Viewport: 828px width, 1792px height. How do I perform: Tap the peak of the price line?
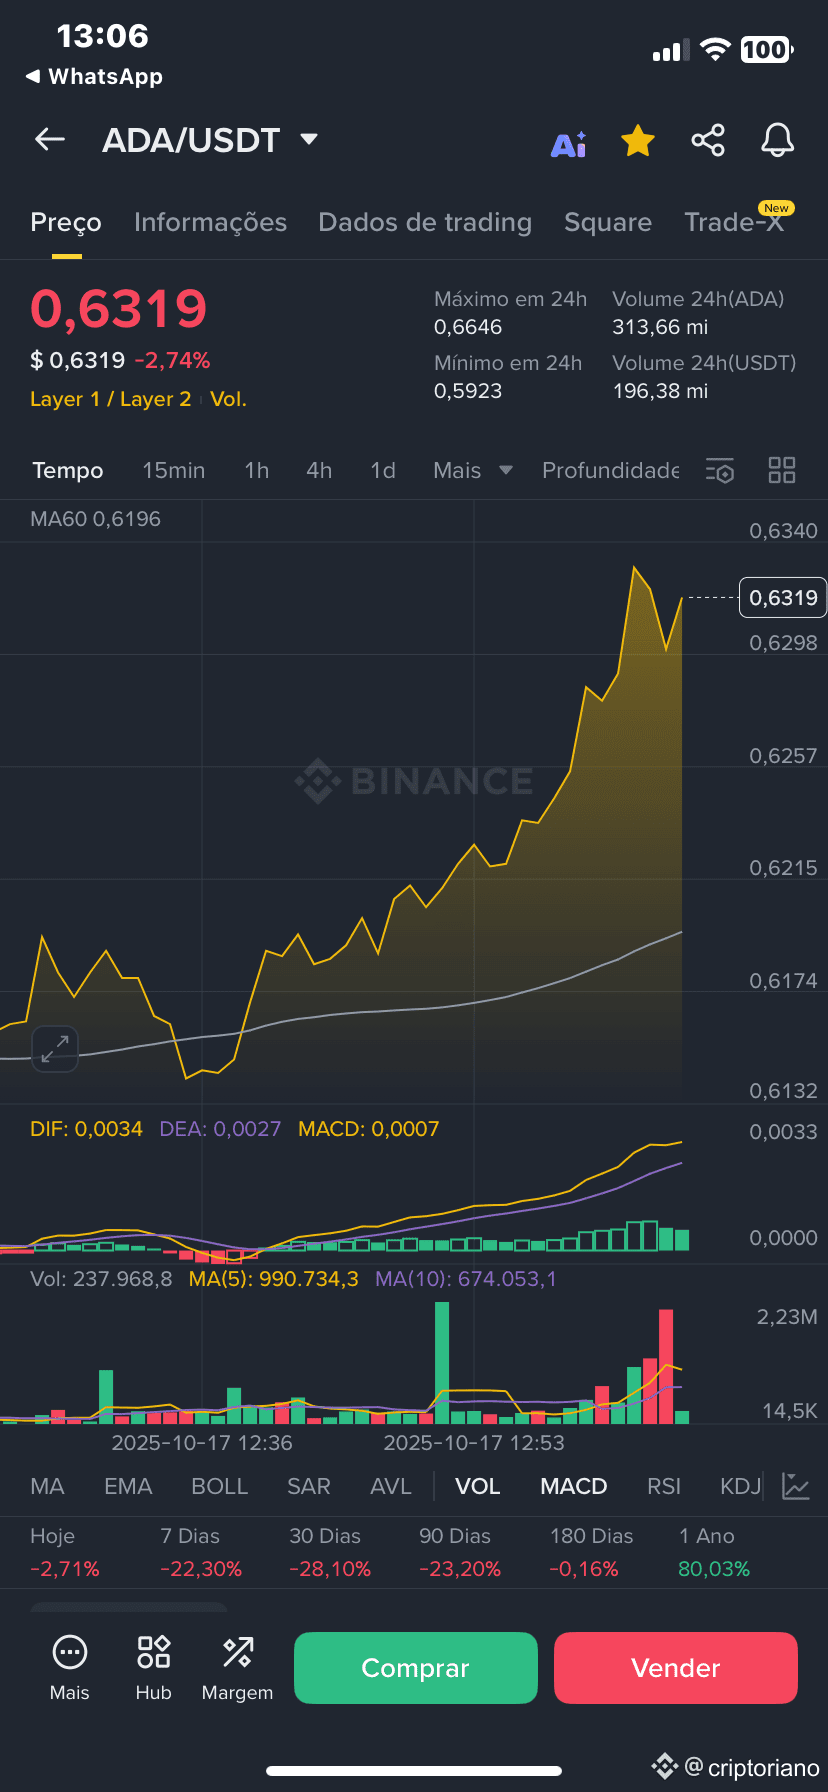click(634, 568)
